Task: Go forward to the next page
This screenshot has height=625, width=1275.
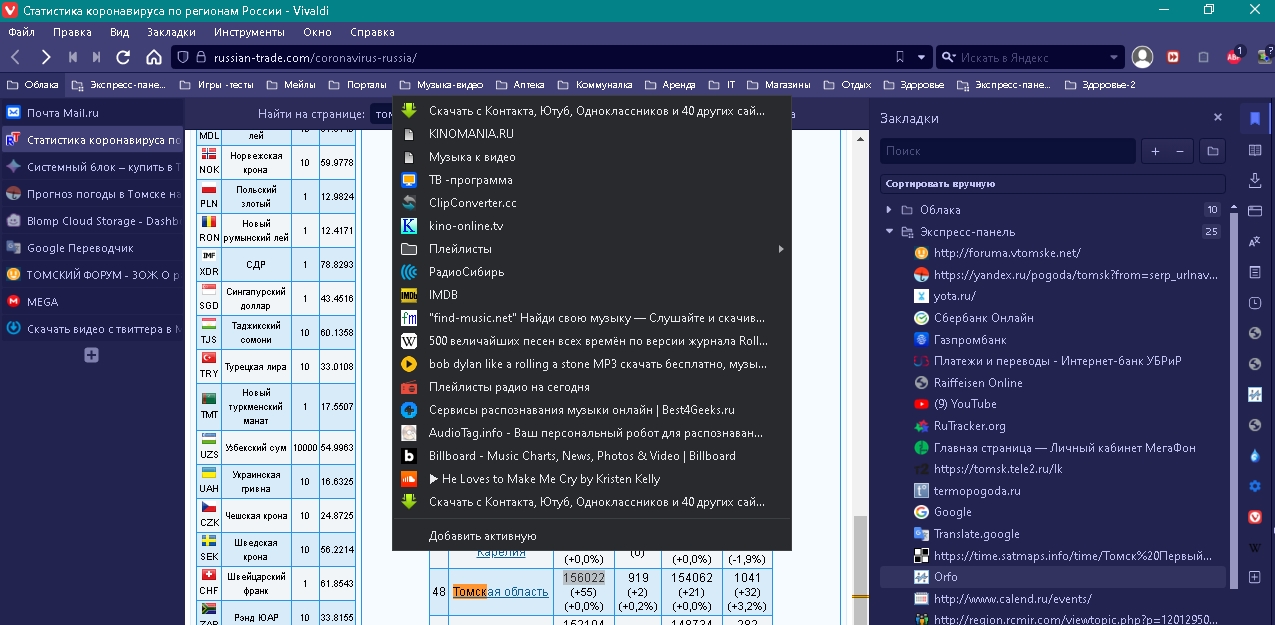Action: (x=45, y=57)
